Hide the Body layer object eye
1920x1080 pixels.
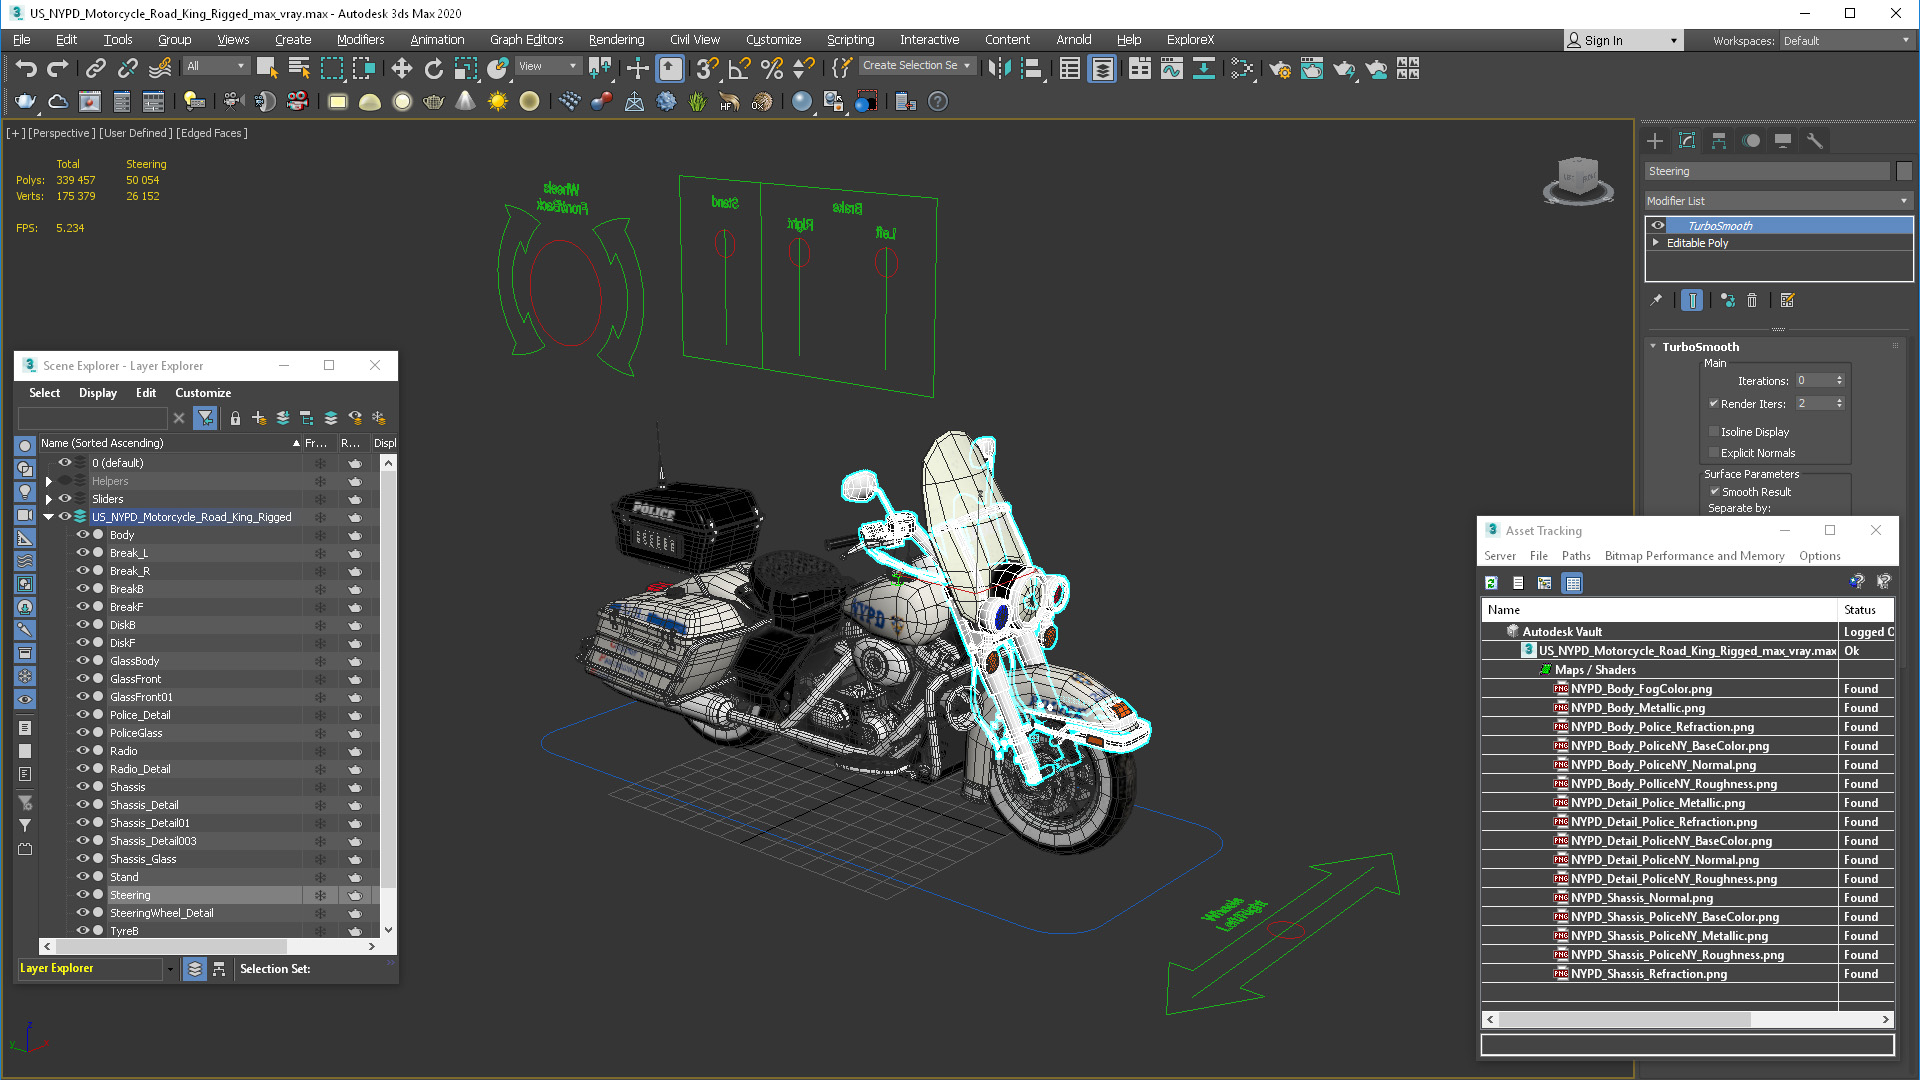(x=83, y=535)
